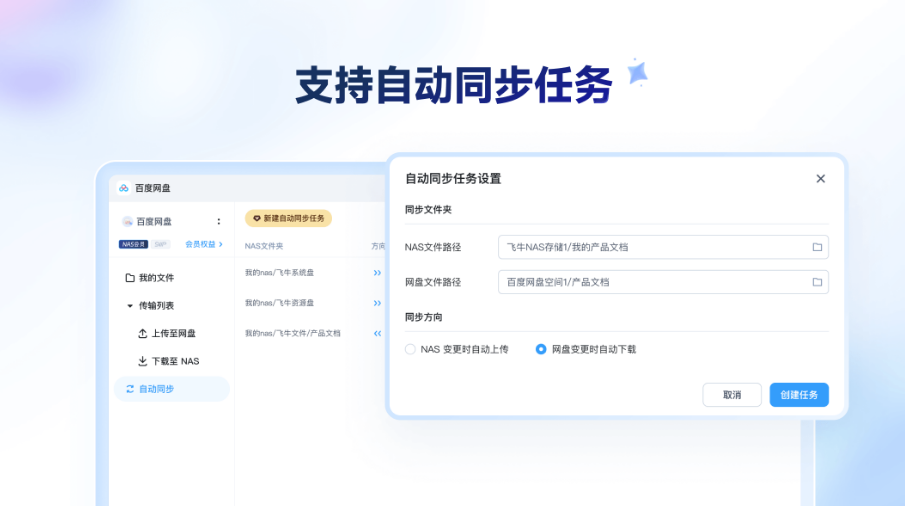The height and width of the screenshot is (506, 905).
Task: Collapse the 传输列表 arrow
Action: pos(130,306)
